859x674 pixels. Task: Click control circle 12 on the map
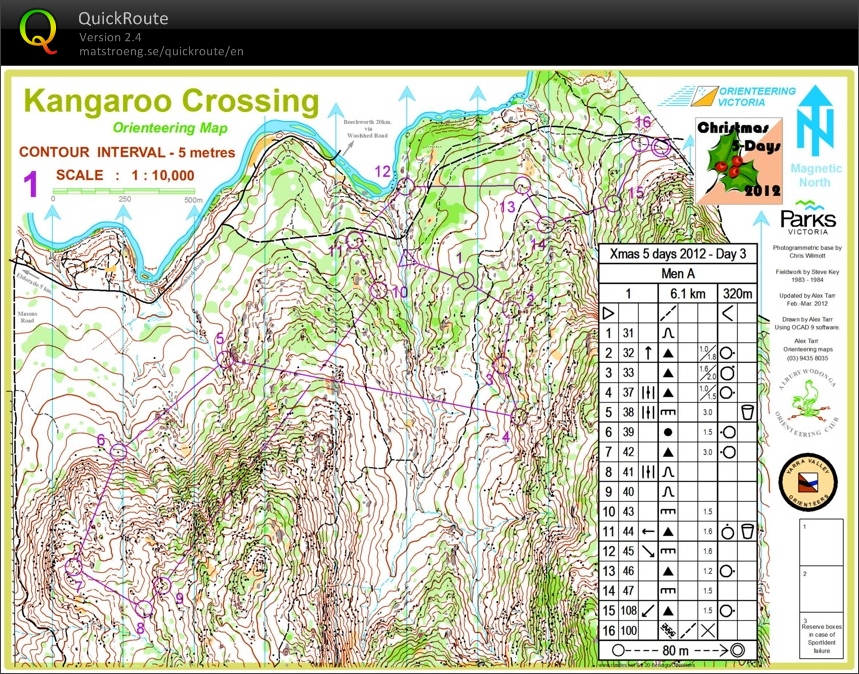point(405,186)
